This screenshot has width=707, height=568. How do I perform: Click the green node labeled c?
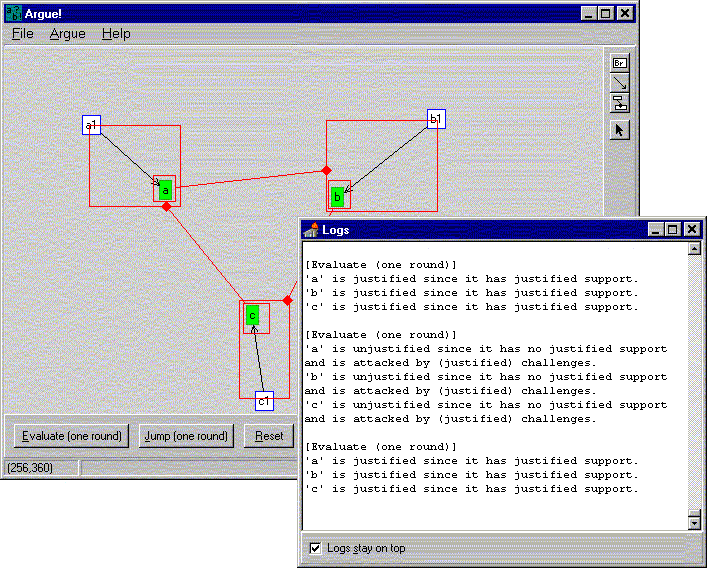(253, 315)
